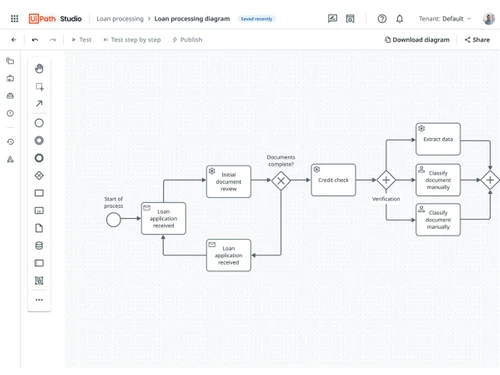Add a data object page shape
500x375 pixels.
39,228
